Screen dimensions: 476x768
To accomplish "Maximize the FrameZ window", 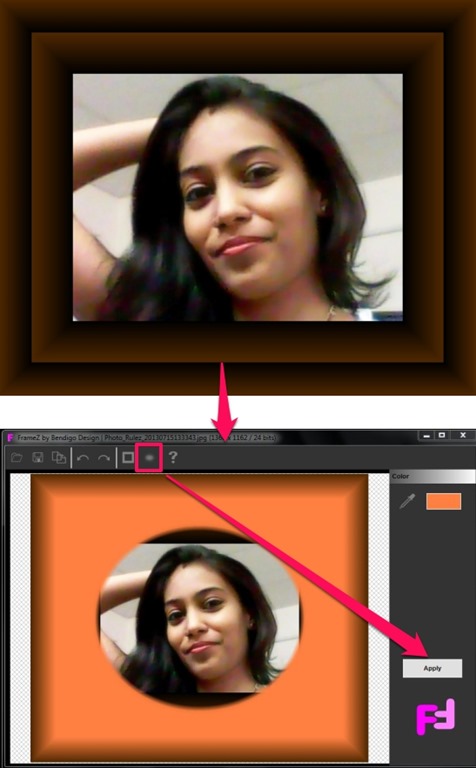I will (x=442, y=435).
